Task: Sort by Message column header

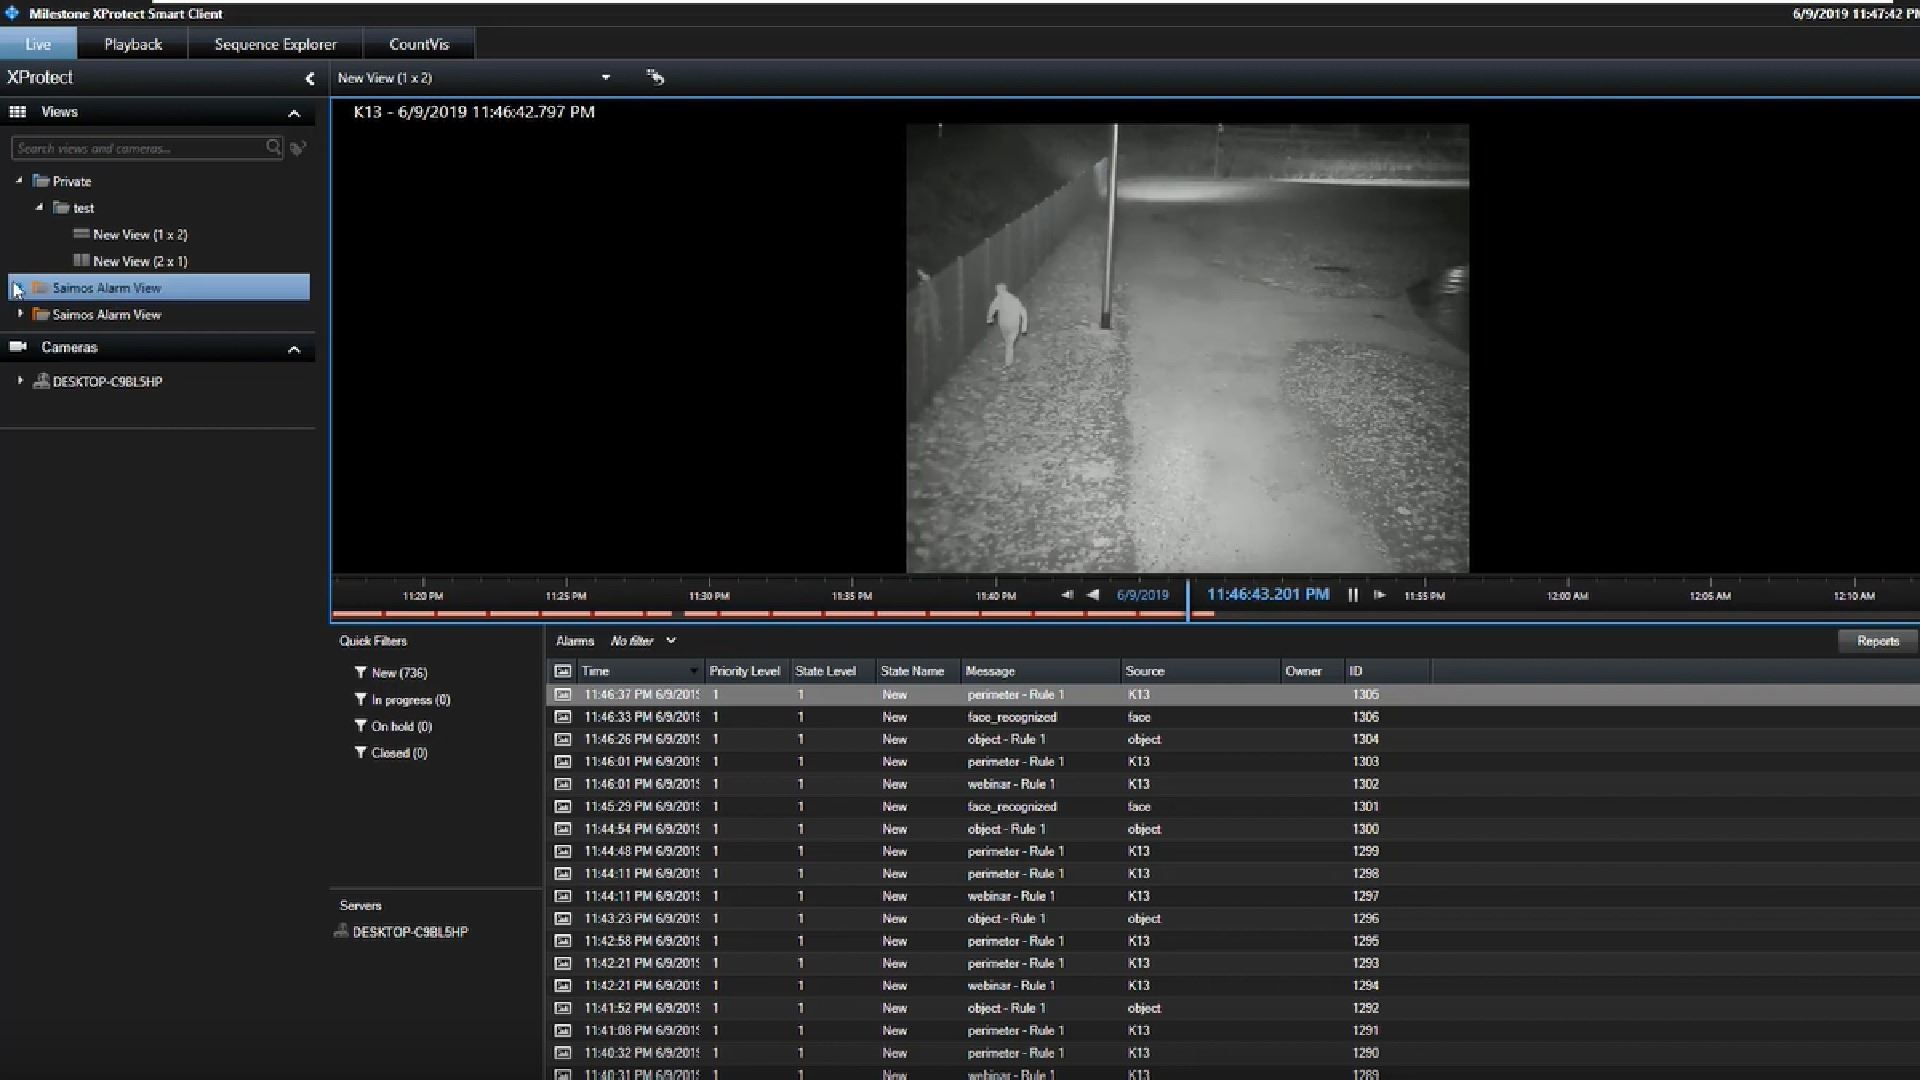Action: click(x=1040, y=671)
